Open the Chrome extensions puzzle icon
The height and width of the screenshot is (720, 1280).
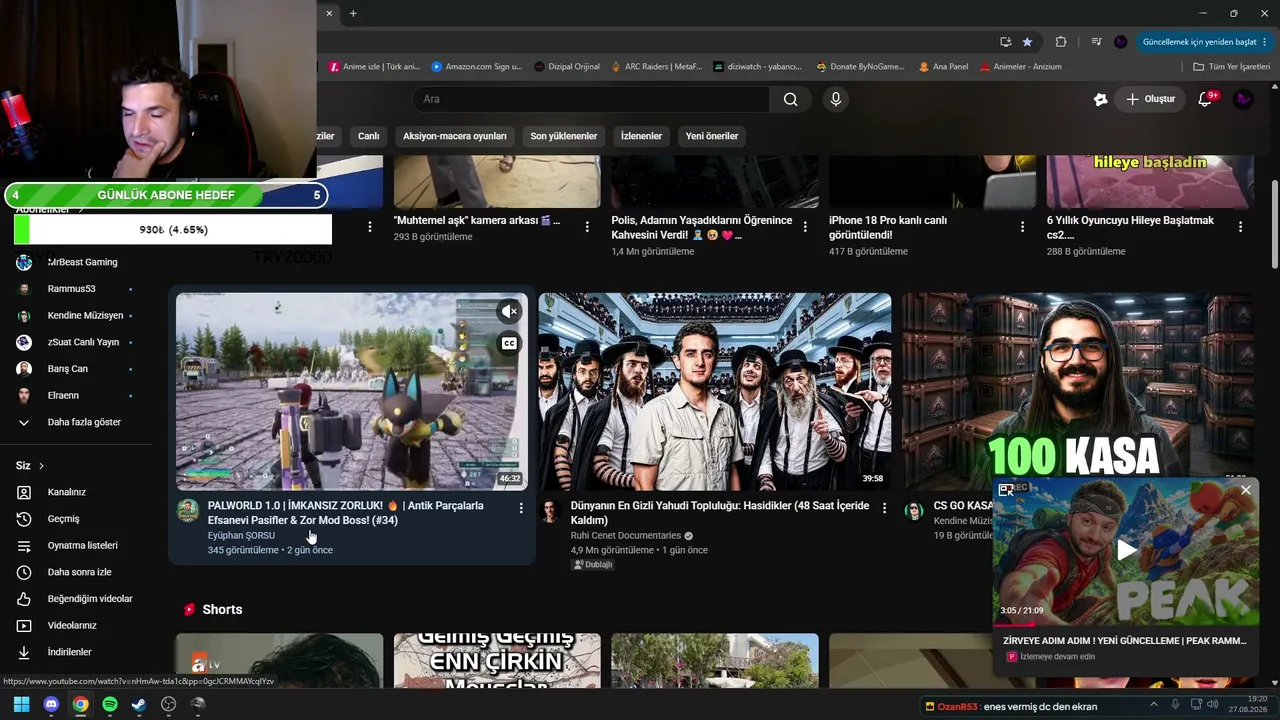[x=1061, y=42]
